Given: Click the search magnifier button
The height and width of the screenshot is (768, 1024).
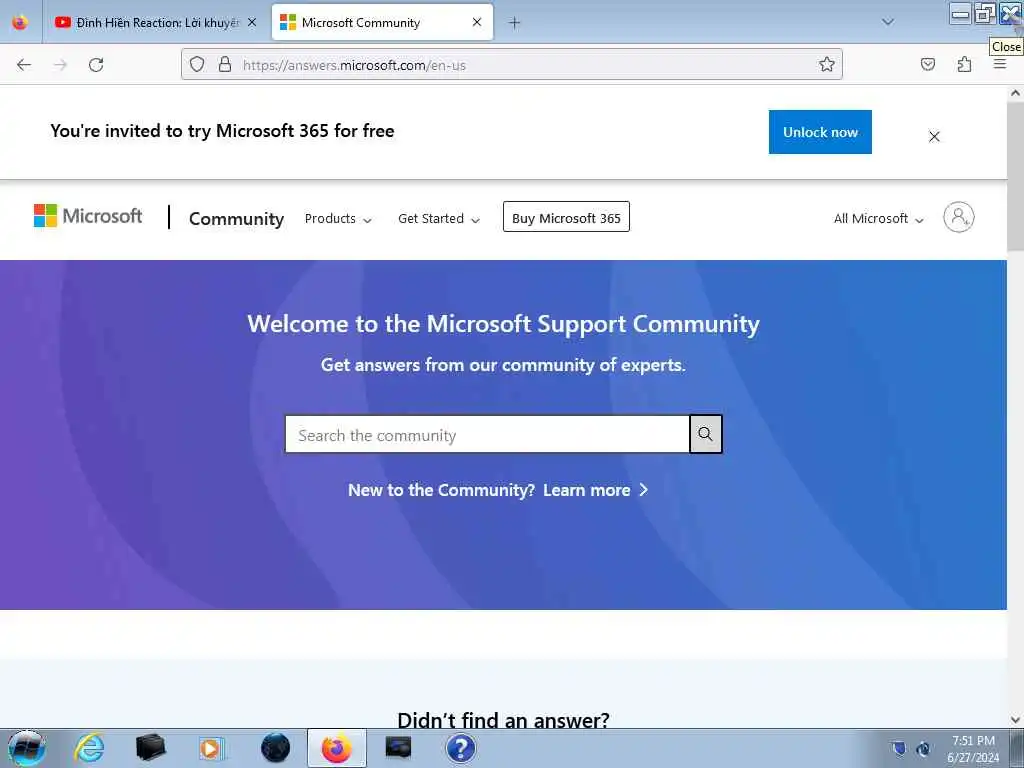Looking at the screenshot, I should click(706, 434).
